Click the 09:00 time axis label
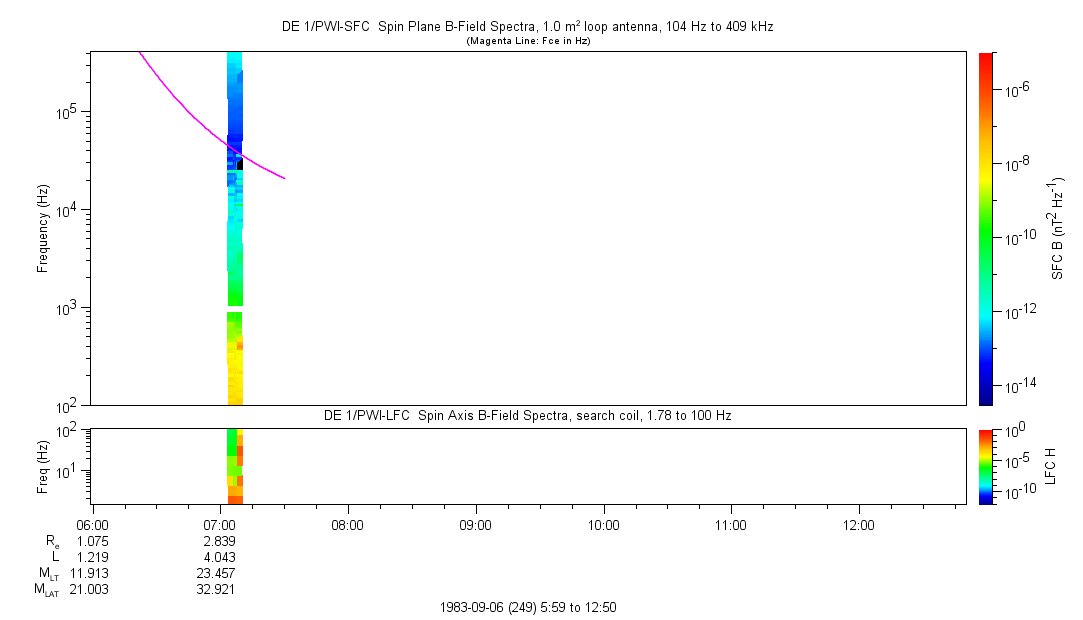Viewport: 1083px width, 620px height. (x=475, y=525)
